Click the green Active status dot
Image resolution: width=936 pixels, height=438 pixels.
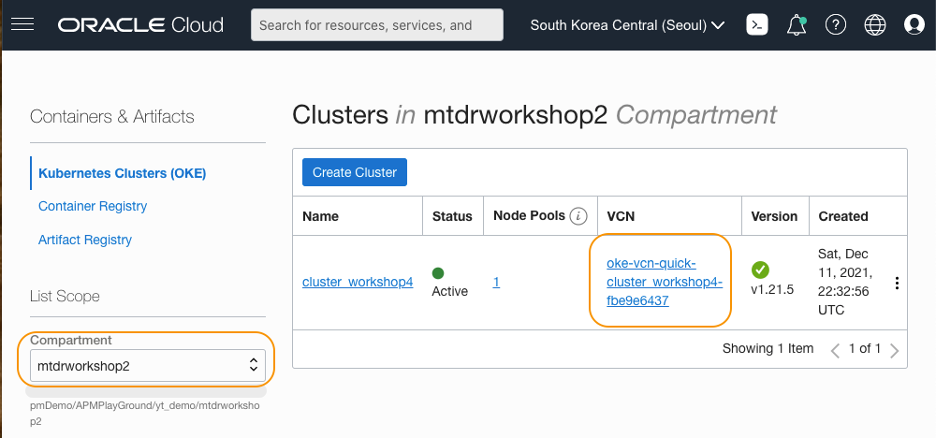click(438, 273)
